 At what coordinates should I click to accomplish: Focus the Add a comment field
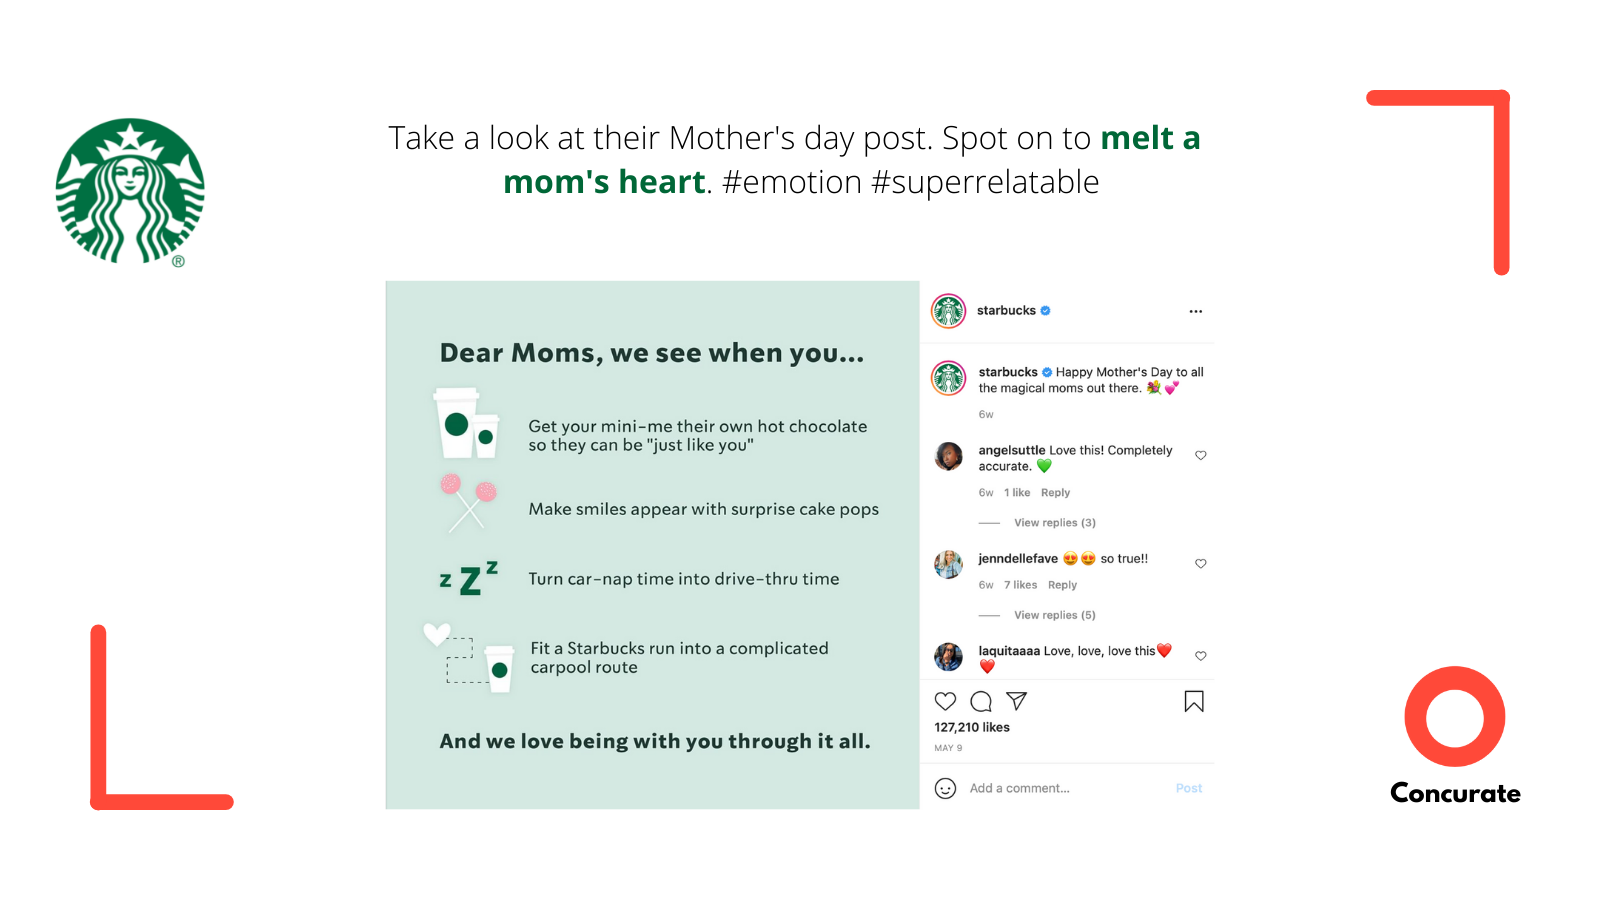(1066, 788)
